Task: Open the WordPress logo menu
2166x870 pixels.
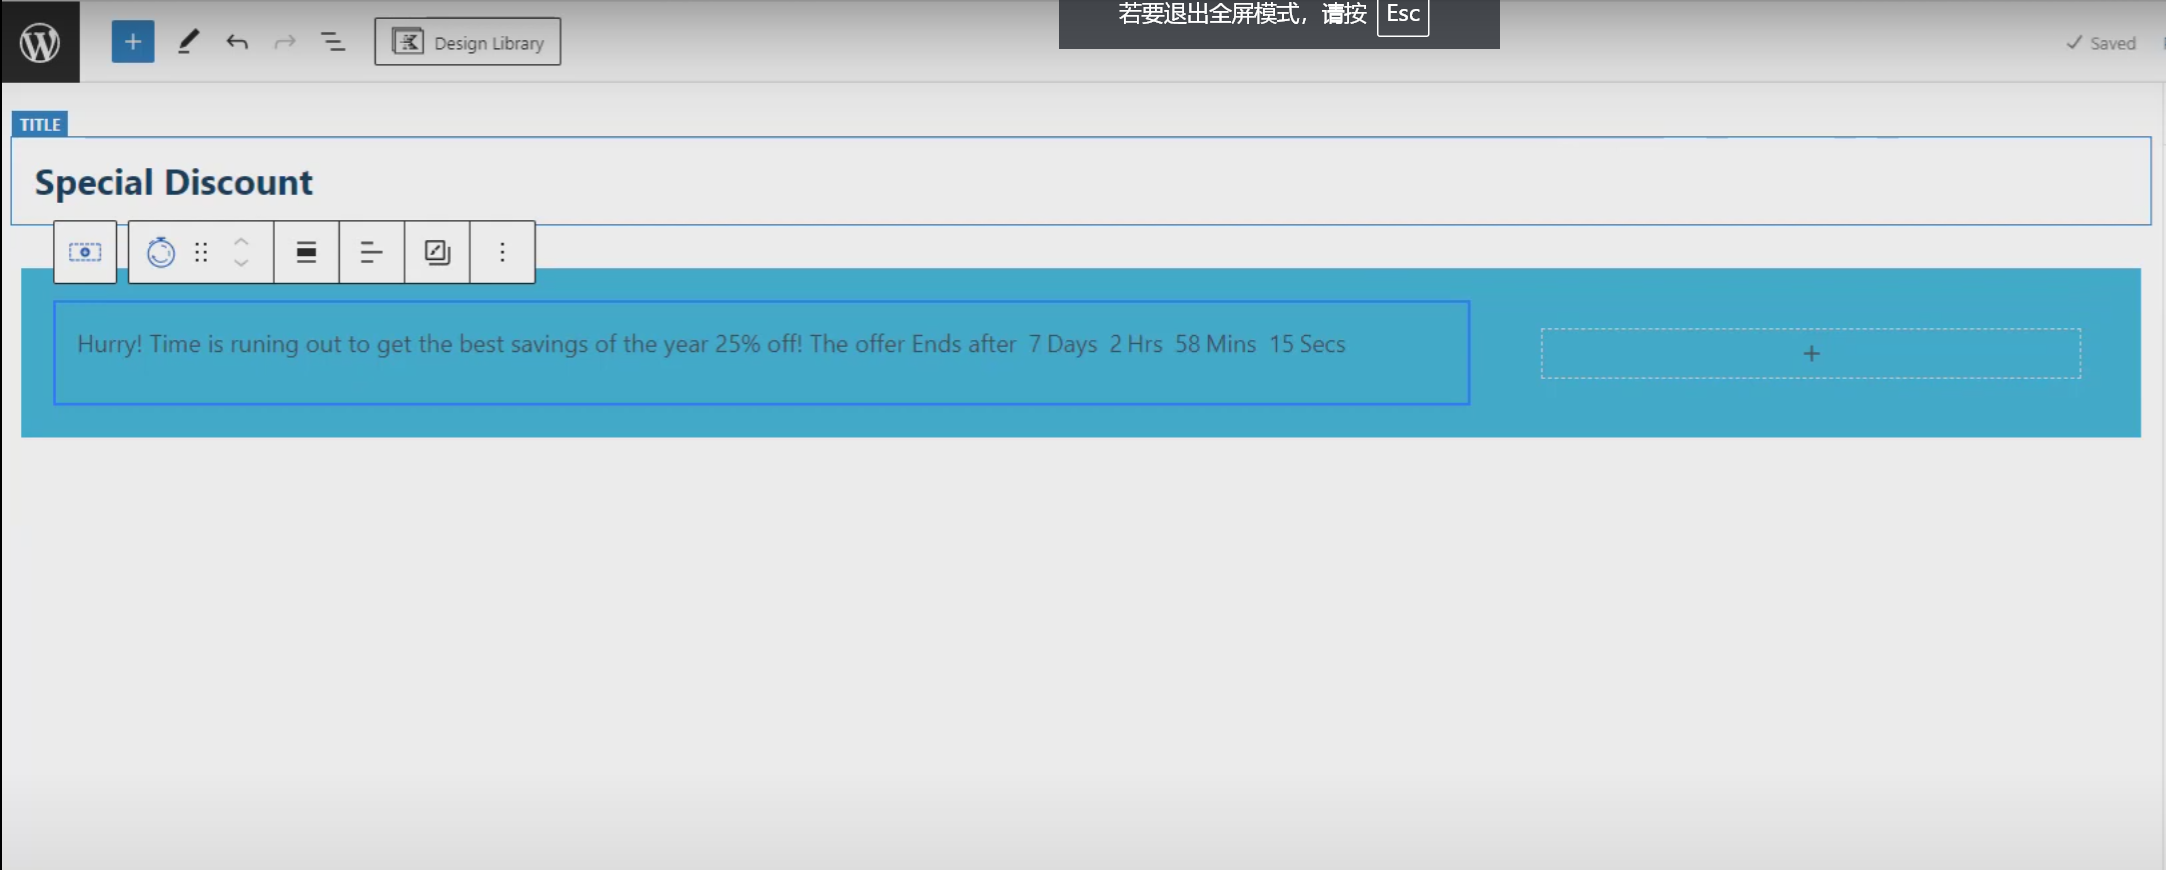Action: tap(40, 42)
